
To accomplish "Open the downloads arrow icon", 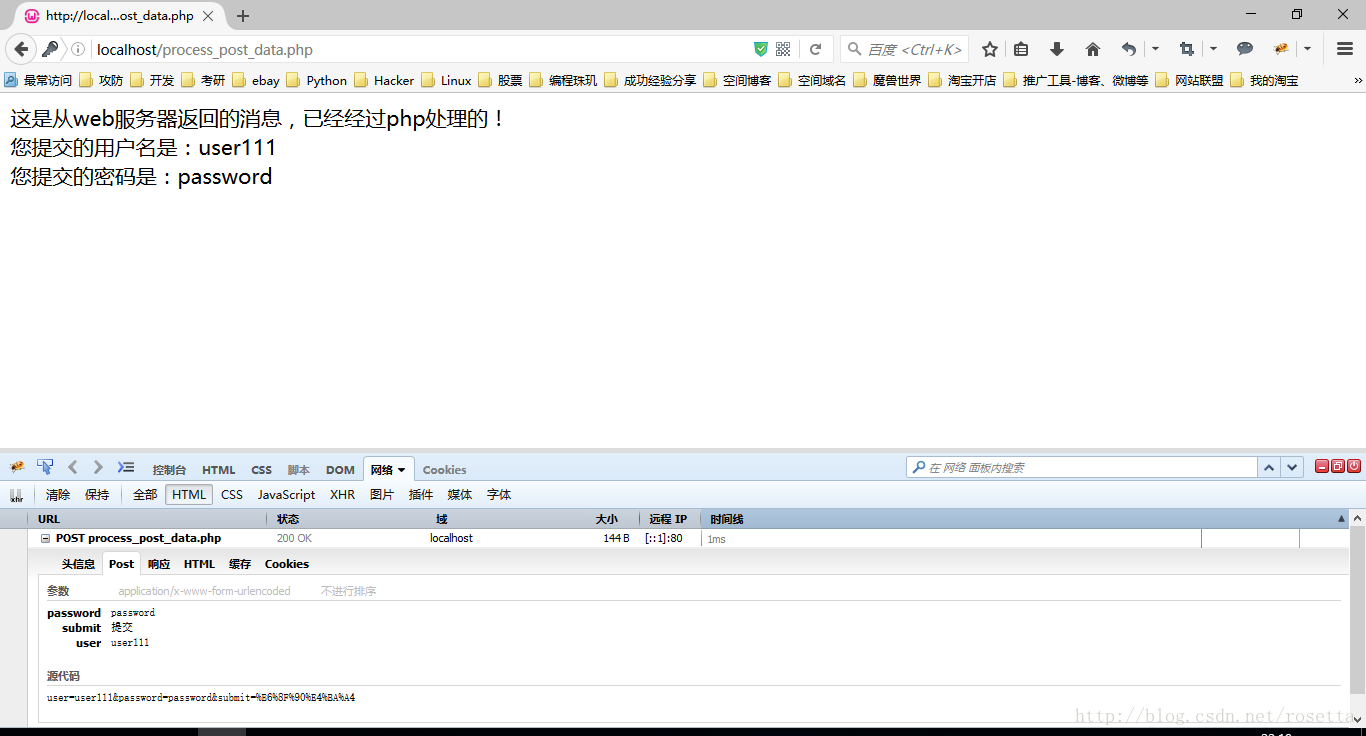I will (1056, 49).
